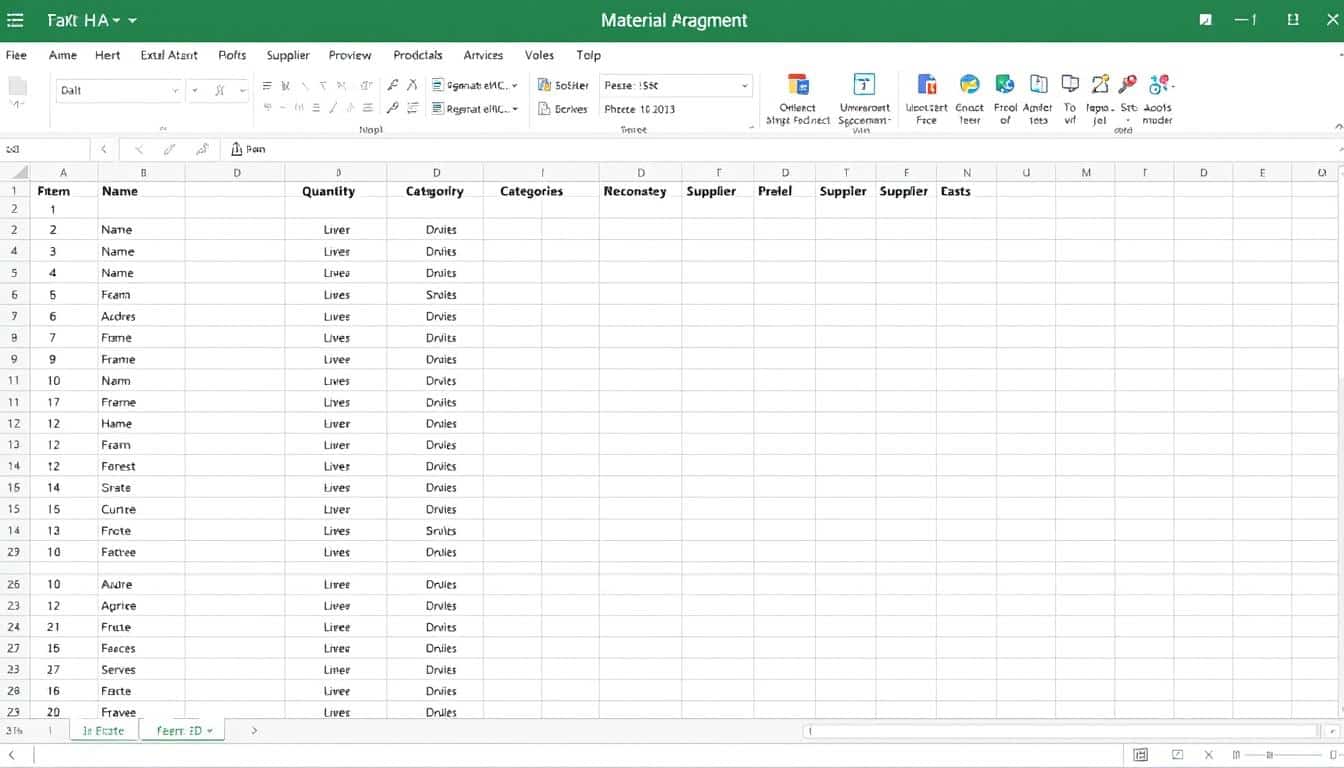Click the Quantity header cell
Image resolution: width=1344 pixels, height=768 pixels.
click(x=335, y=191)
